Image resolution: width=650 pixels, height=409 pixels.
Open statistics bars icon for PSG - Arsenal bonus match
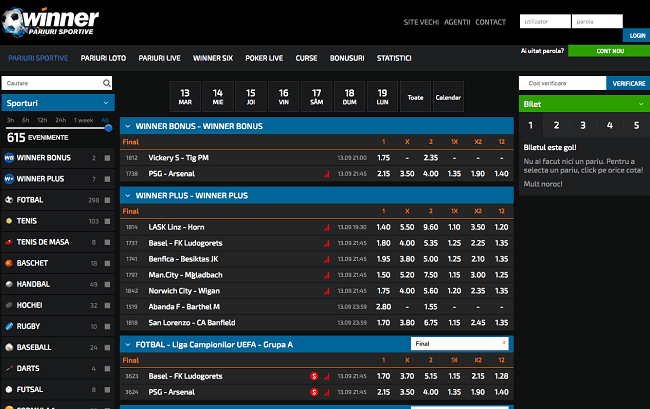(326, 173)
